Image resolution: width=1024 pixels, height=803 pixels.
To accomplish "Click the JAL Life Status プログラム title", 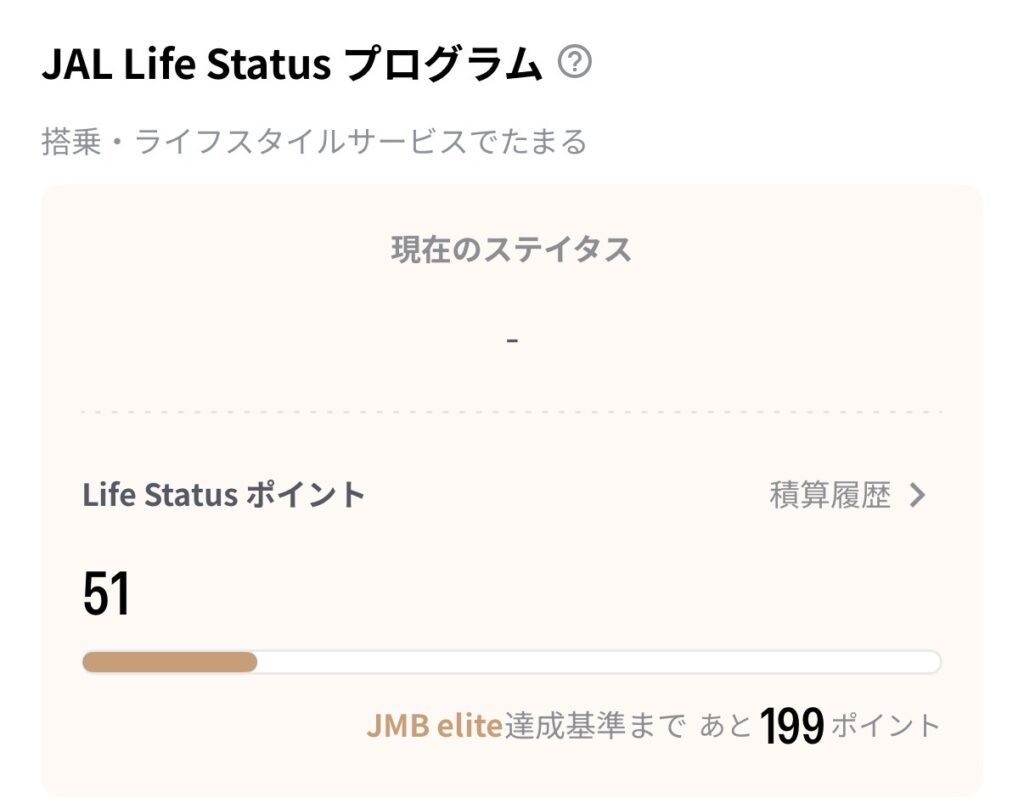I will coord(291,65).
